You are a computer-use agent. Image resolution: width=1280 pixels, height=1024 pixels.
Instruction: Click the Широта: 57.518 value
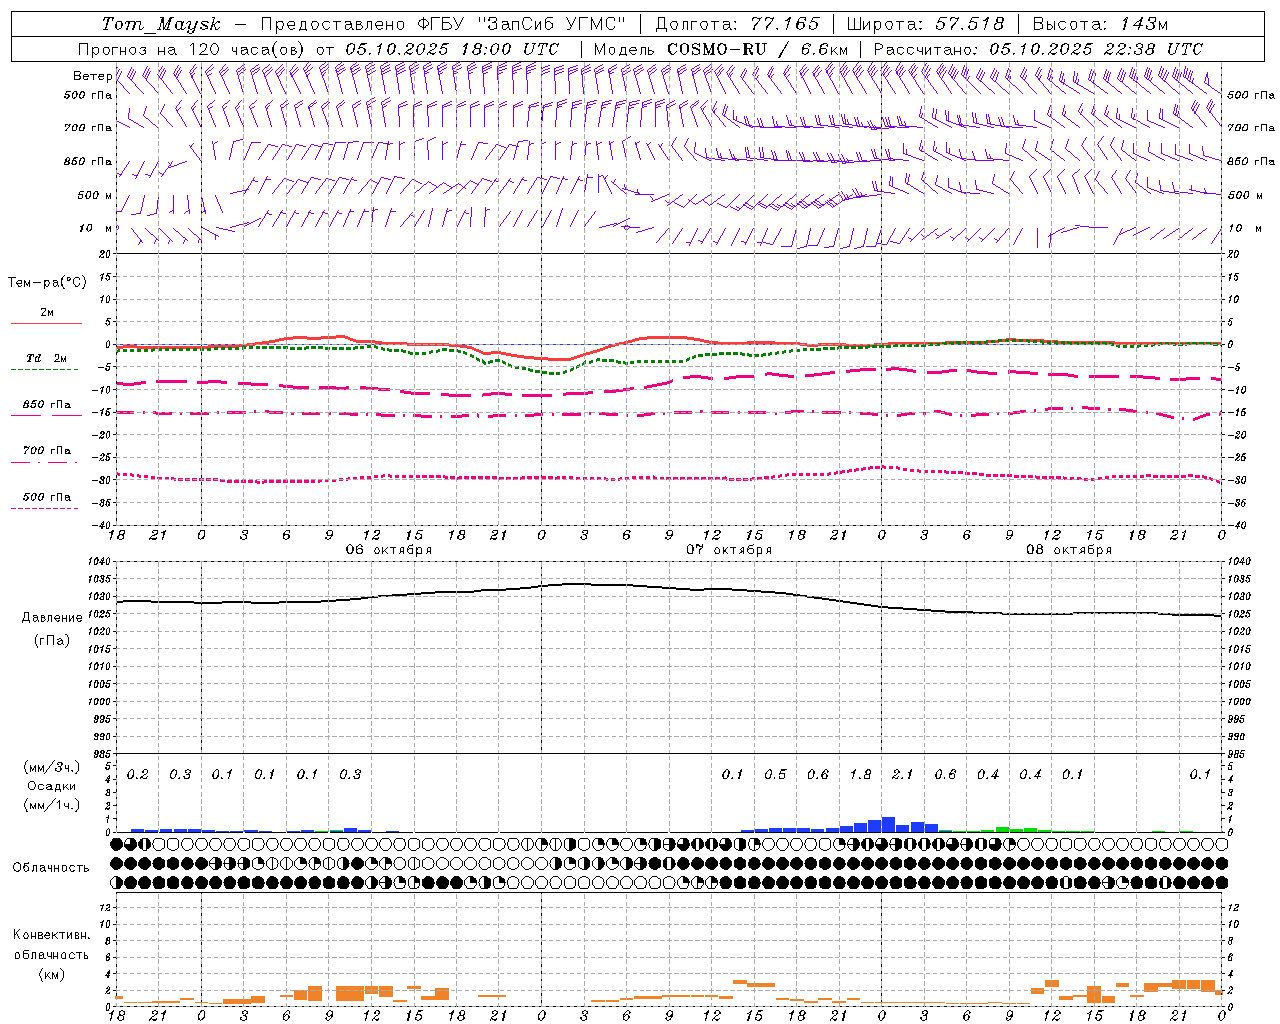click(x=925, y=24)
